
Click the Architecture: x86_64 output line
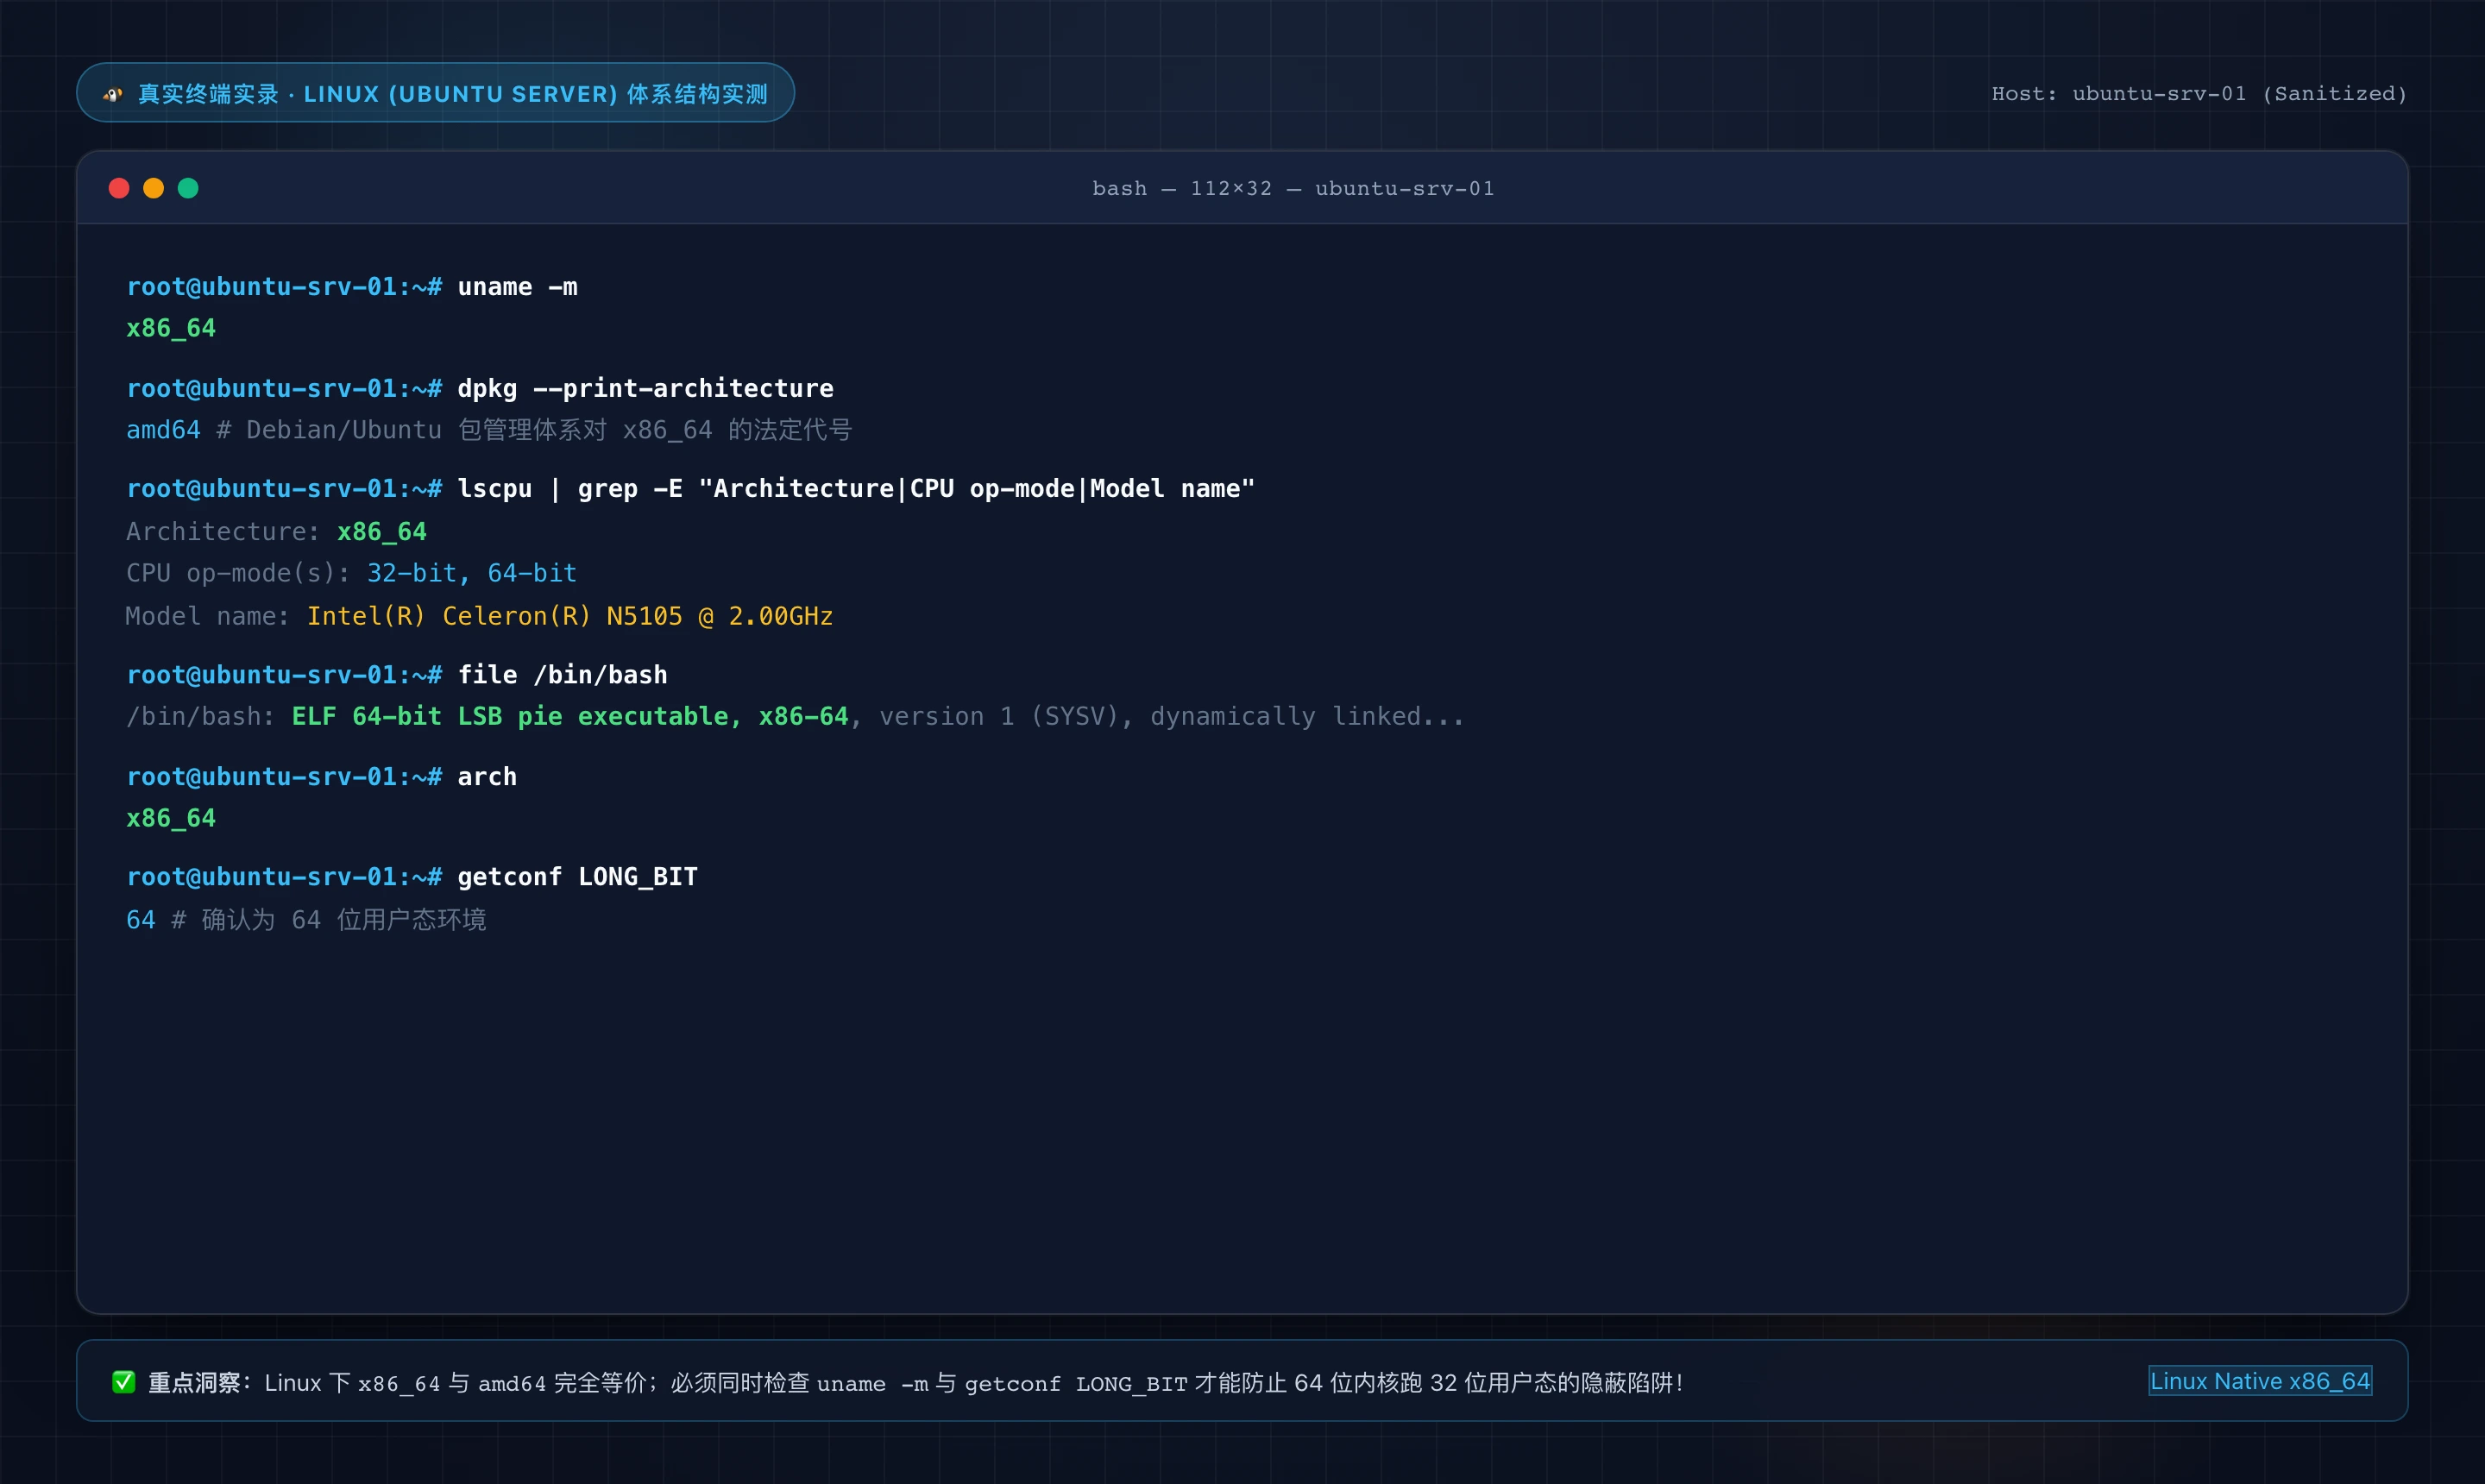point(276,532)
